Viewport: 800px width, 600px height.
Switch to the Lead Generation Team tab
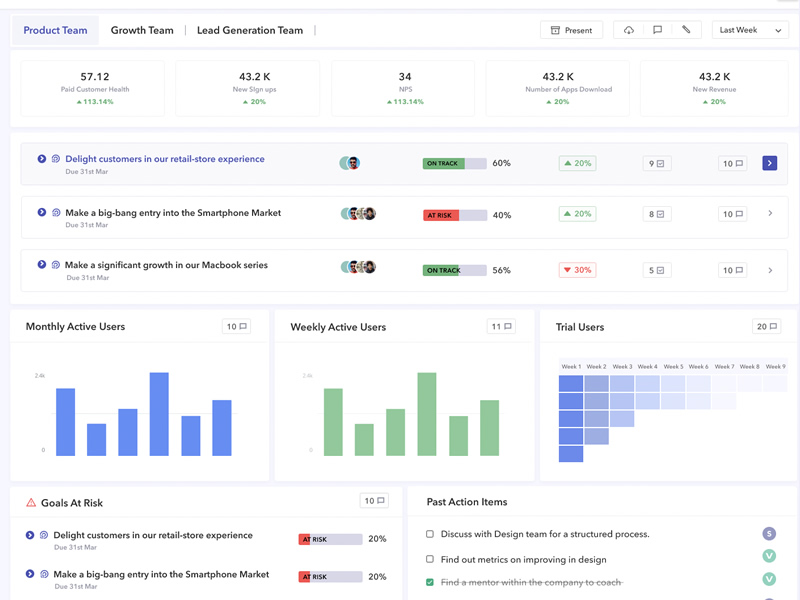pos(249,30)
